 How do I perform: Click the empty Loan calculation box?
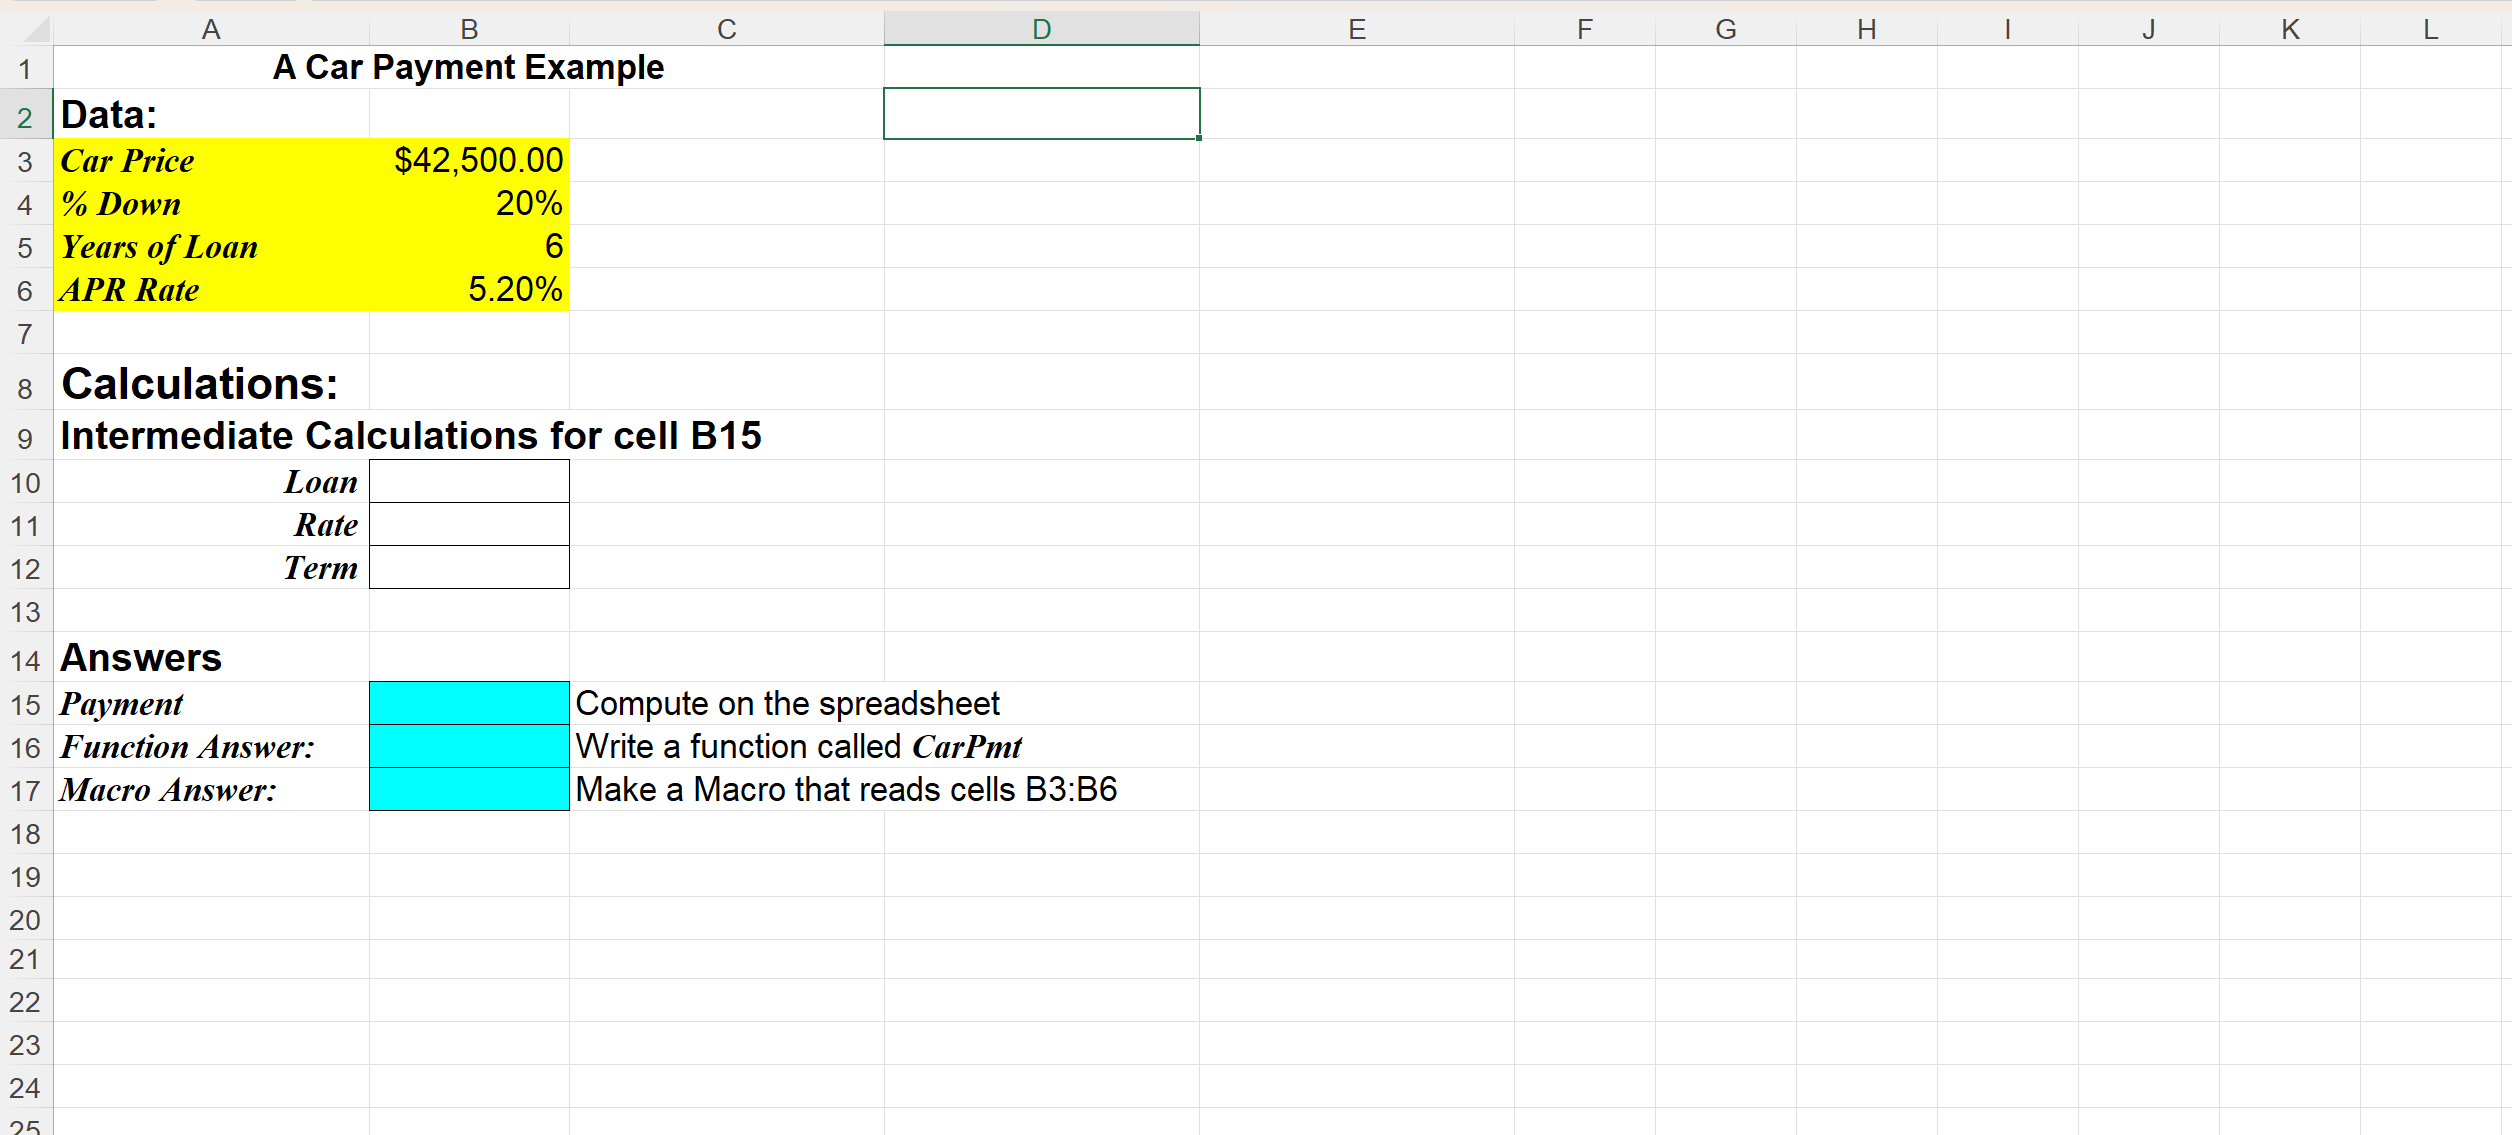pyautogui.click(x=469, y=482)
